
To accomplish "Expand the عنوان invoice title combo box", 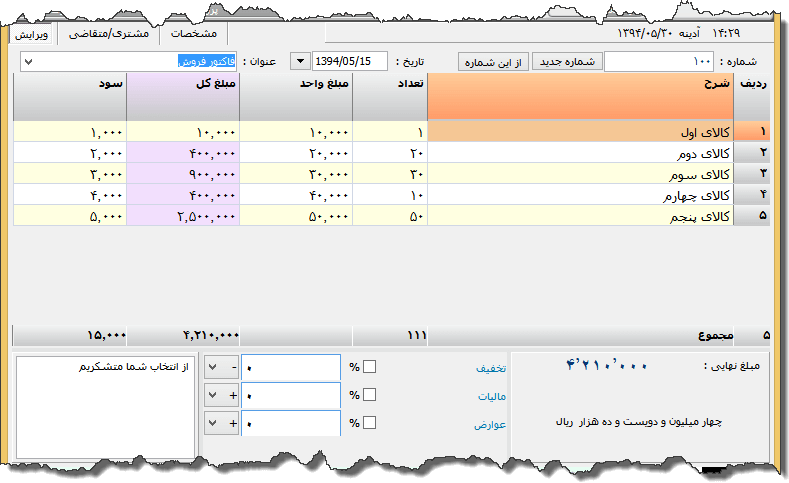I will [27, 62].
